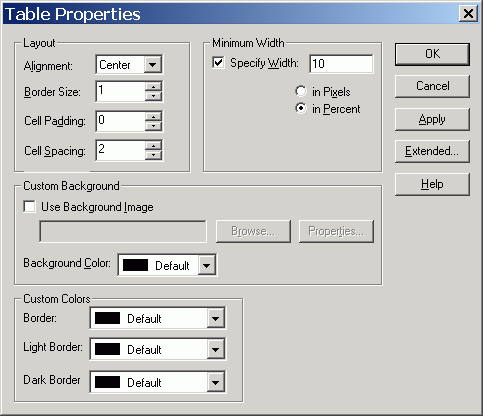Click the Apply button
The width and height of the screenshot is (483, 416).
(x=432, y=119)
